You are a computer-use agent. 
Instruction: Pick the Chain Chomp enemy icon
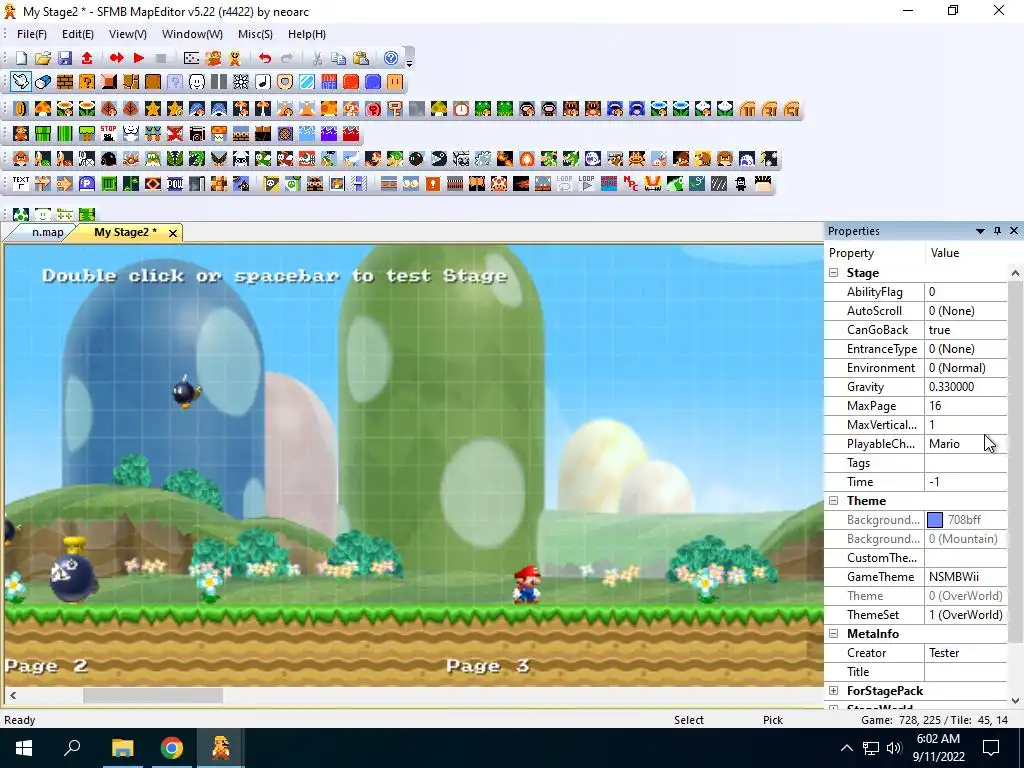[x=438, y=159]
